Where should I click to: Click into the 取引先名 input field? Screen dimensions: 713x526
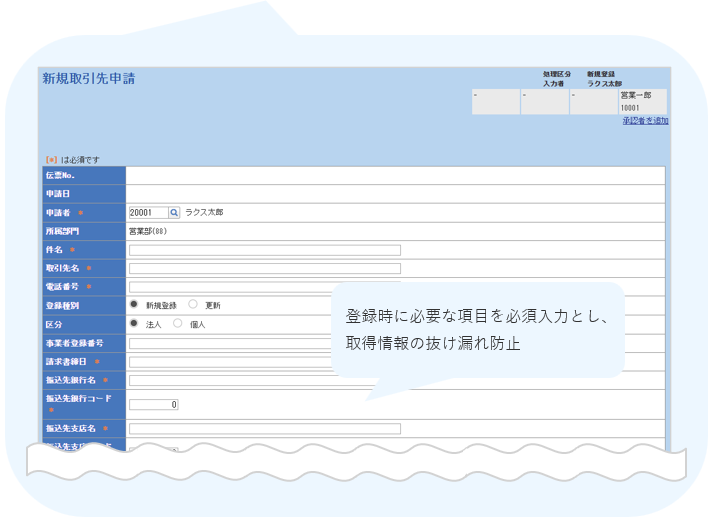click(x=264, y=268)
